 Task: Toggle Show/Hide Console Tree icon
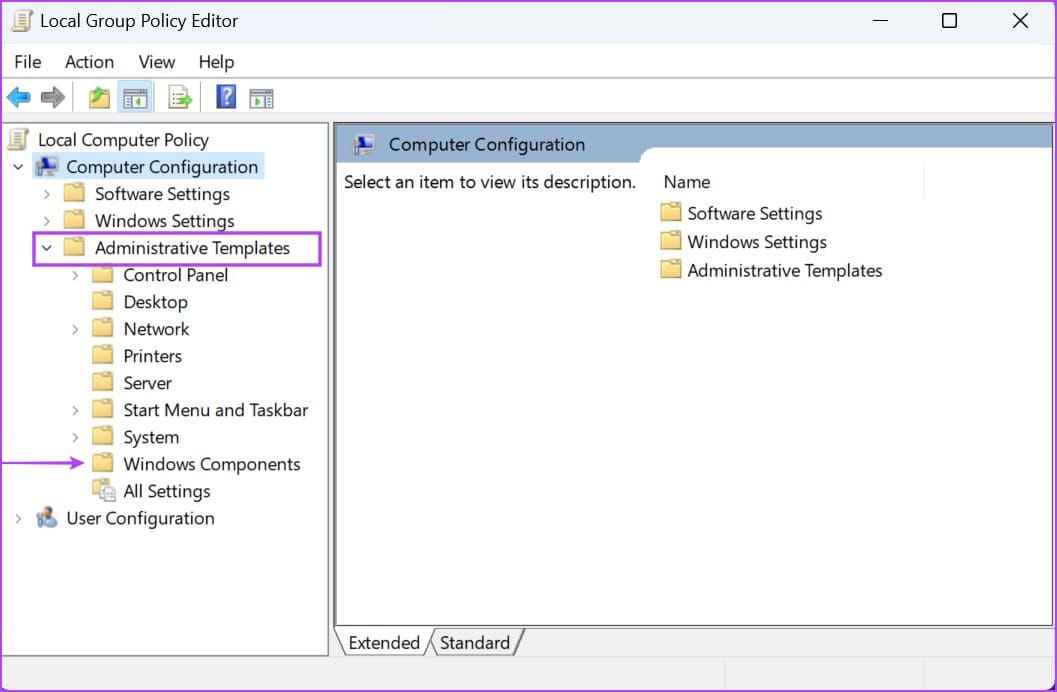pos(135,98)
